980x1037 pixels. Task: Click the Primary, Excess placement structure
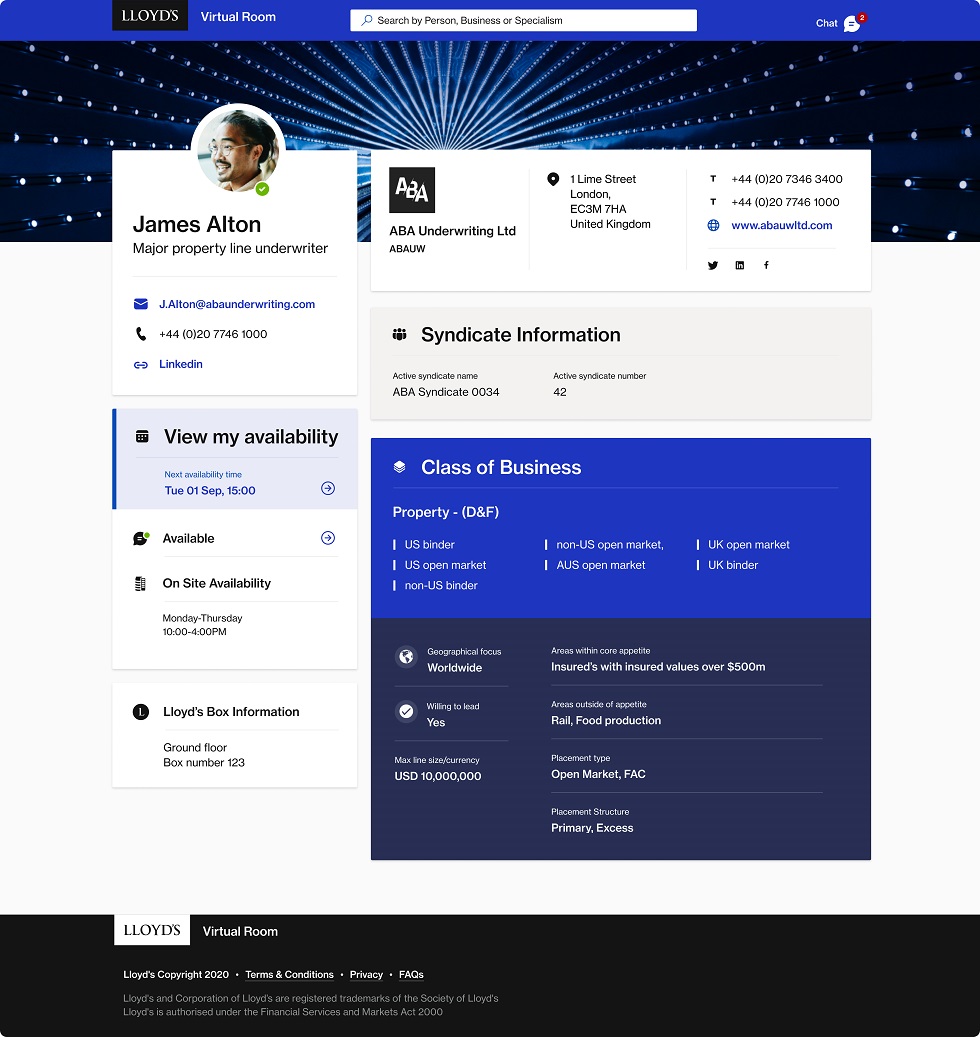(592, 828)
